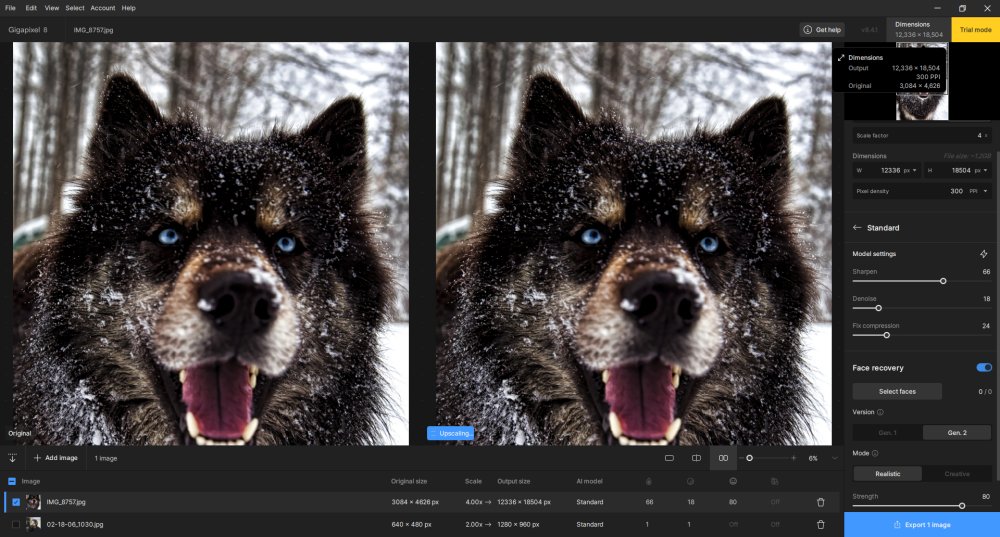Screen dimensions: 1000x537
Task: Click the Select faces button
Action: coord(897,391)
